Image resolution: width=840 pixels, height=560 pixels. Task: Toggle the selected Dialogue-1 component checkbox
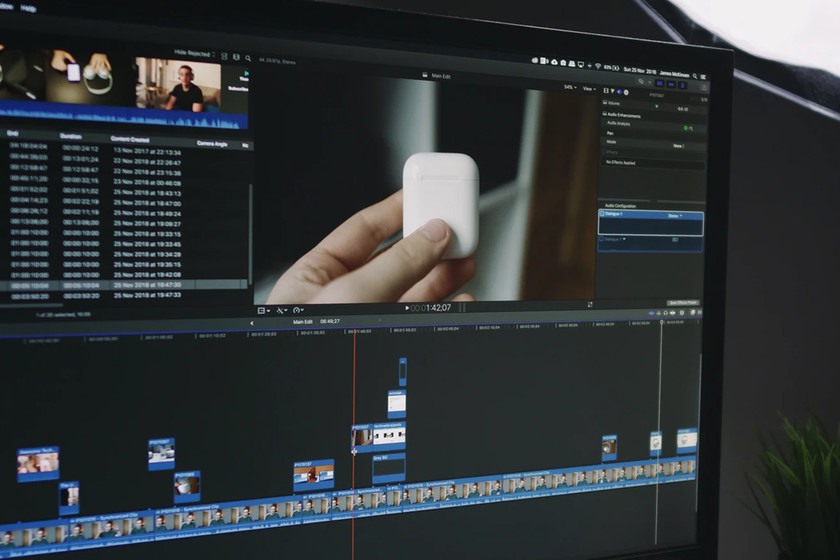pos(602,213)
